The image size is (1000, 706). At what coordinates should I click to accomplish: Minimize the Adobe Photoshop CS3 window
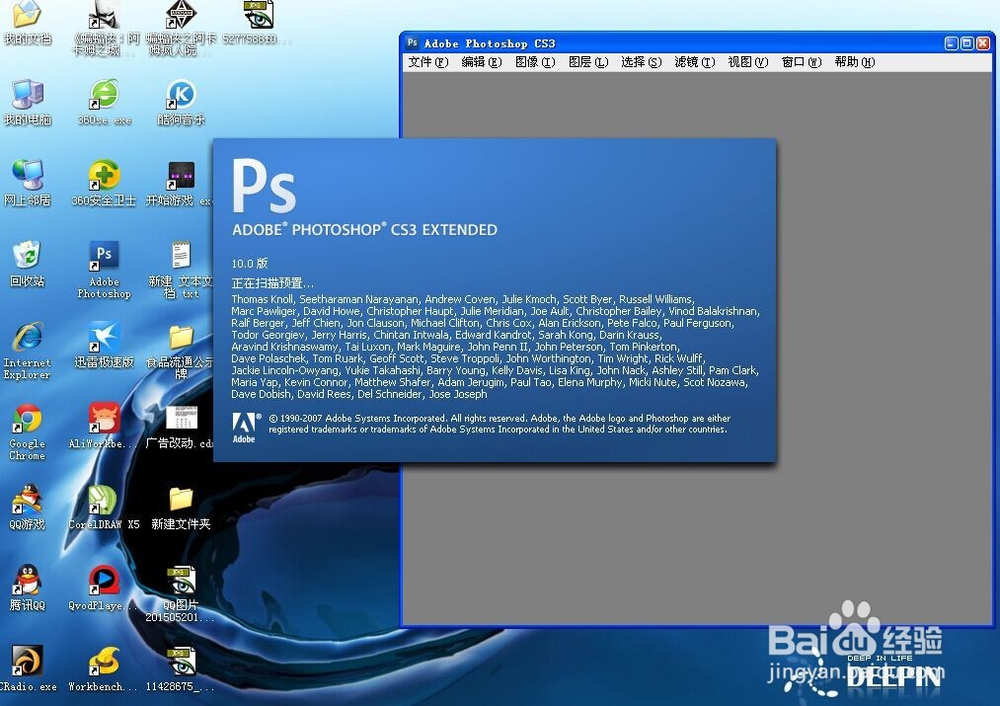[x=951, y=43]
